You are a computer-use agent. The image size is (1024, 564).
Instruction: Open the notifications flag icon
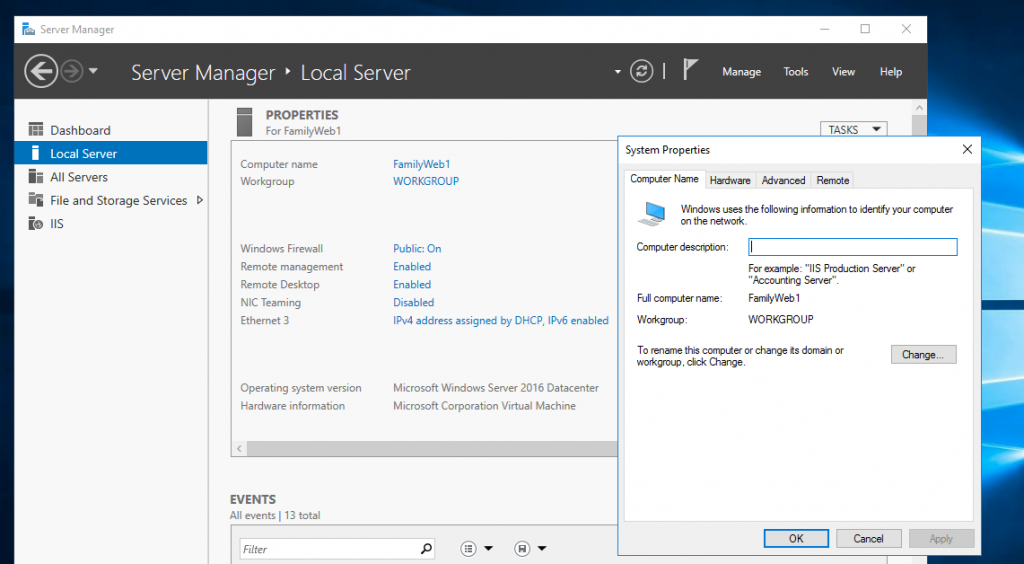(690, 69)
